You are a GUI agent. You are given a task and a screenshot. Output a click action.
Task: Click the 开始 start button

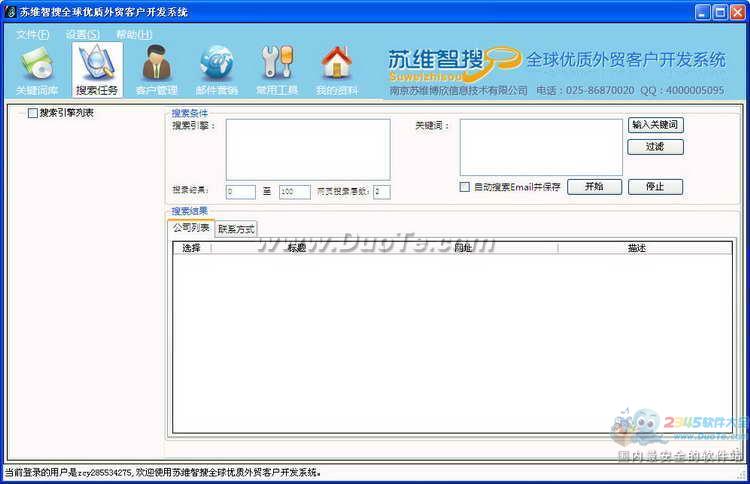[595, 187]
